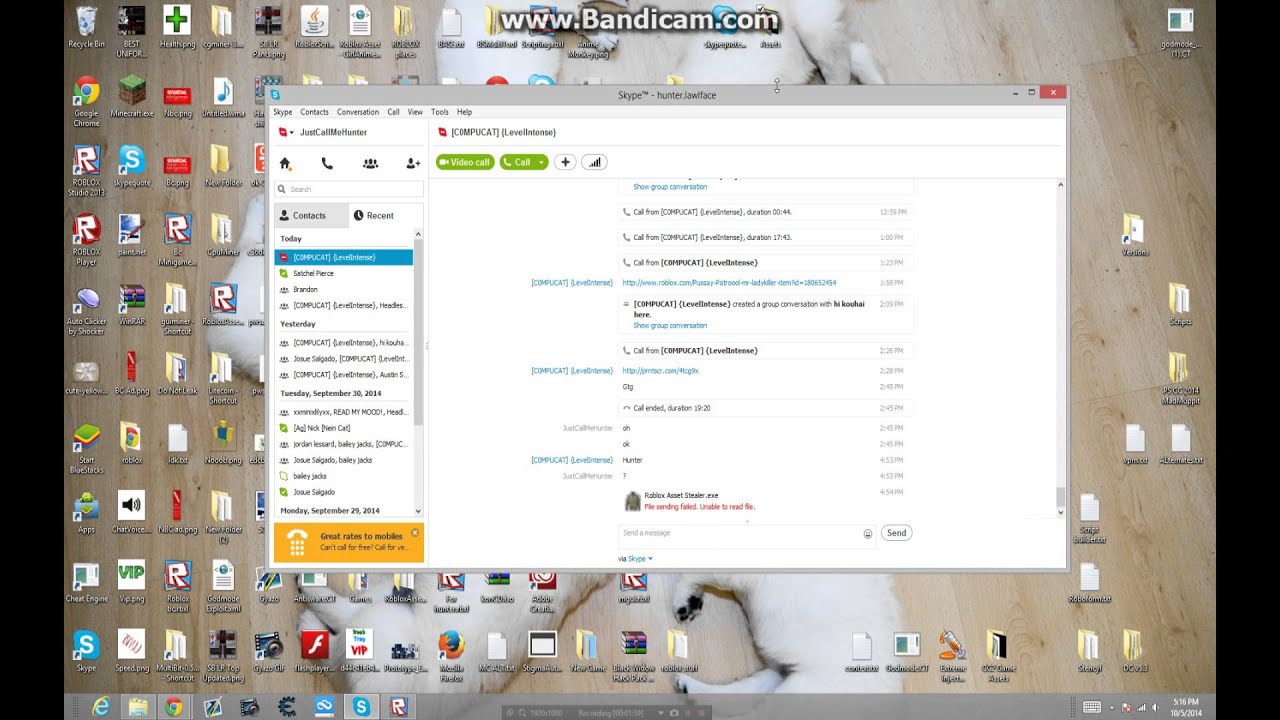Image resolution: width=1280 pixels, height=720 pixels.
Task: Select Minecraft.exe desktop icon
Action: click(x=132, y=97)
